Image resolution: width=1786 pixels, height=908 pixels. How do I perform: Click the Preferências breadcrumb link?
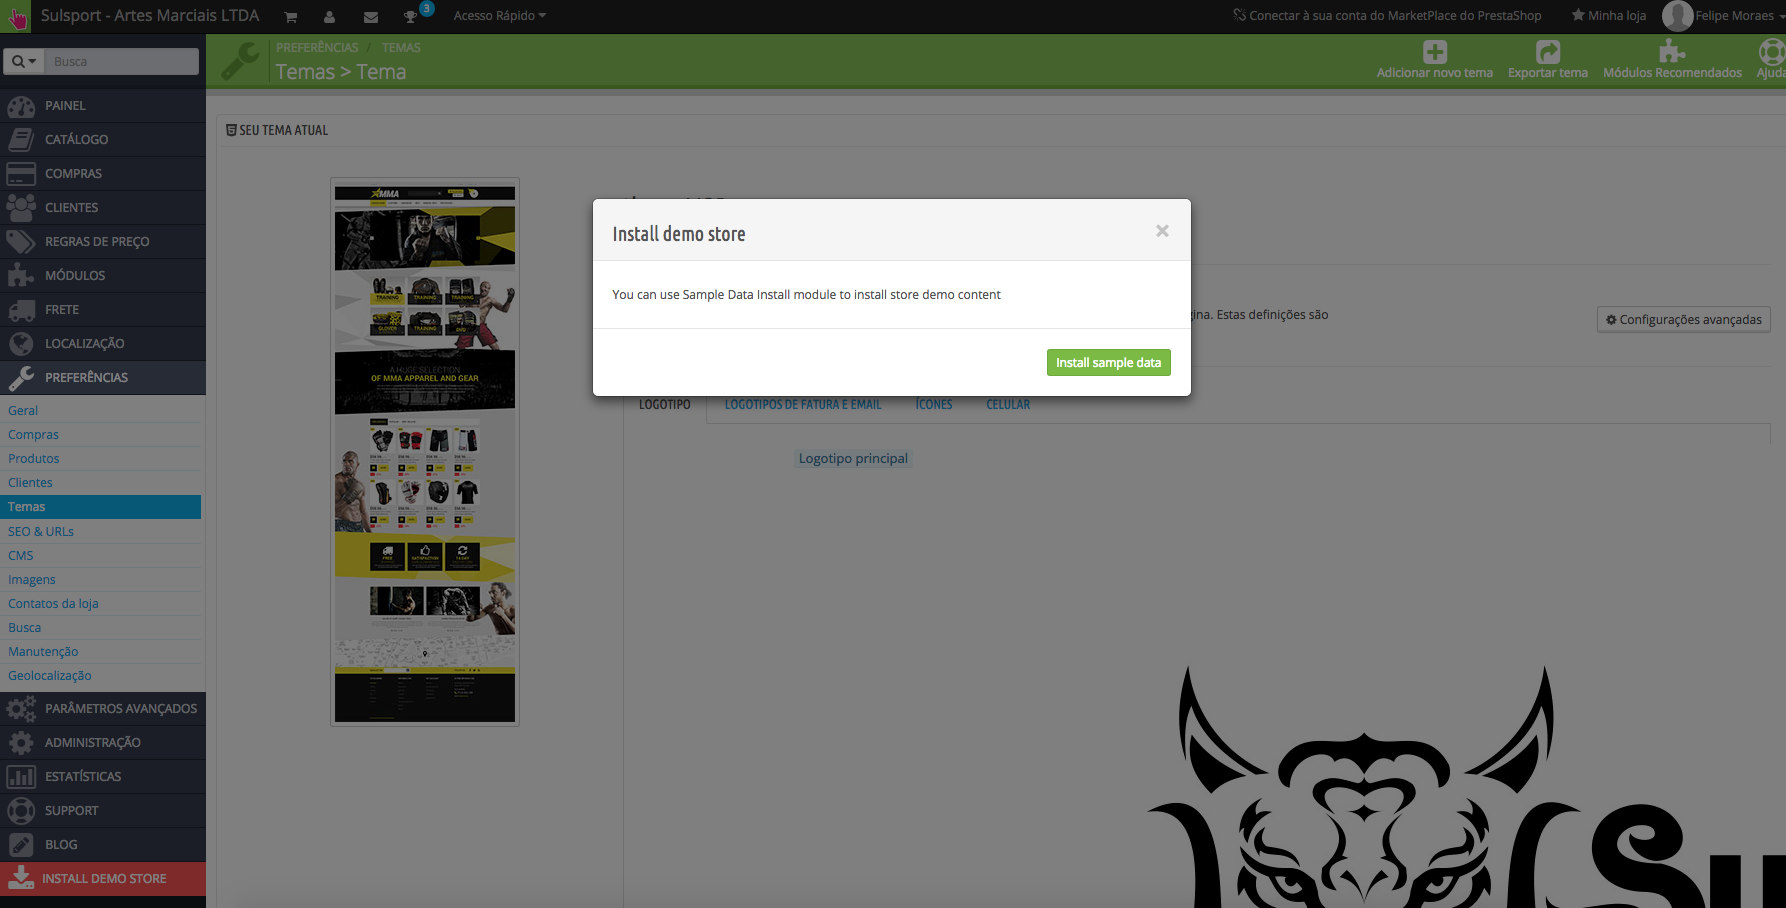pos(317,47)
